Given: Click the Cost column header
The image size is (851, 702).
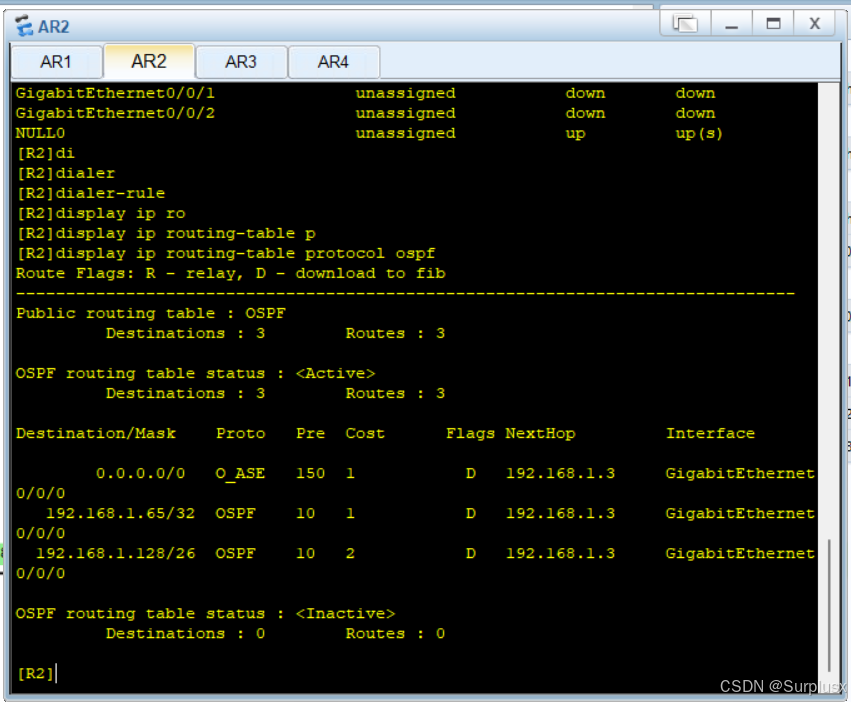Looking at the screenshot, I should (x=365, y=433).
